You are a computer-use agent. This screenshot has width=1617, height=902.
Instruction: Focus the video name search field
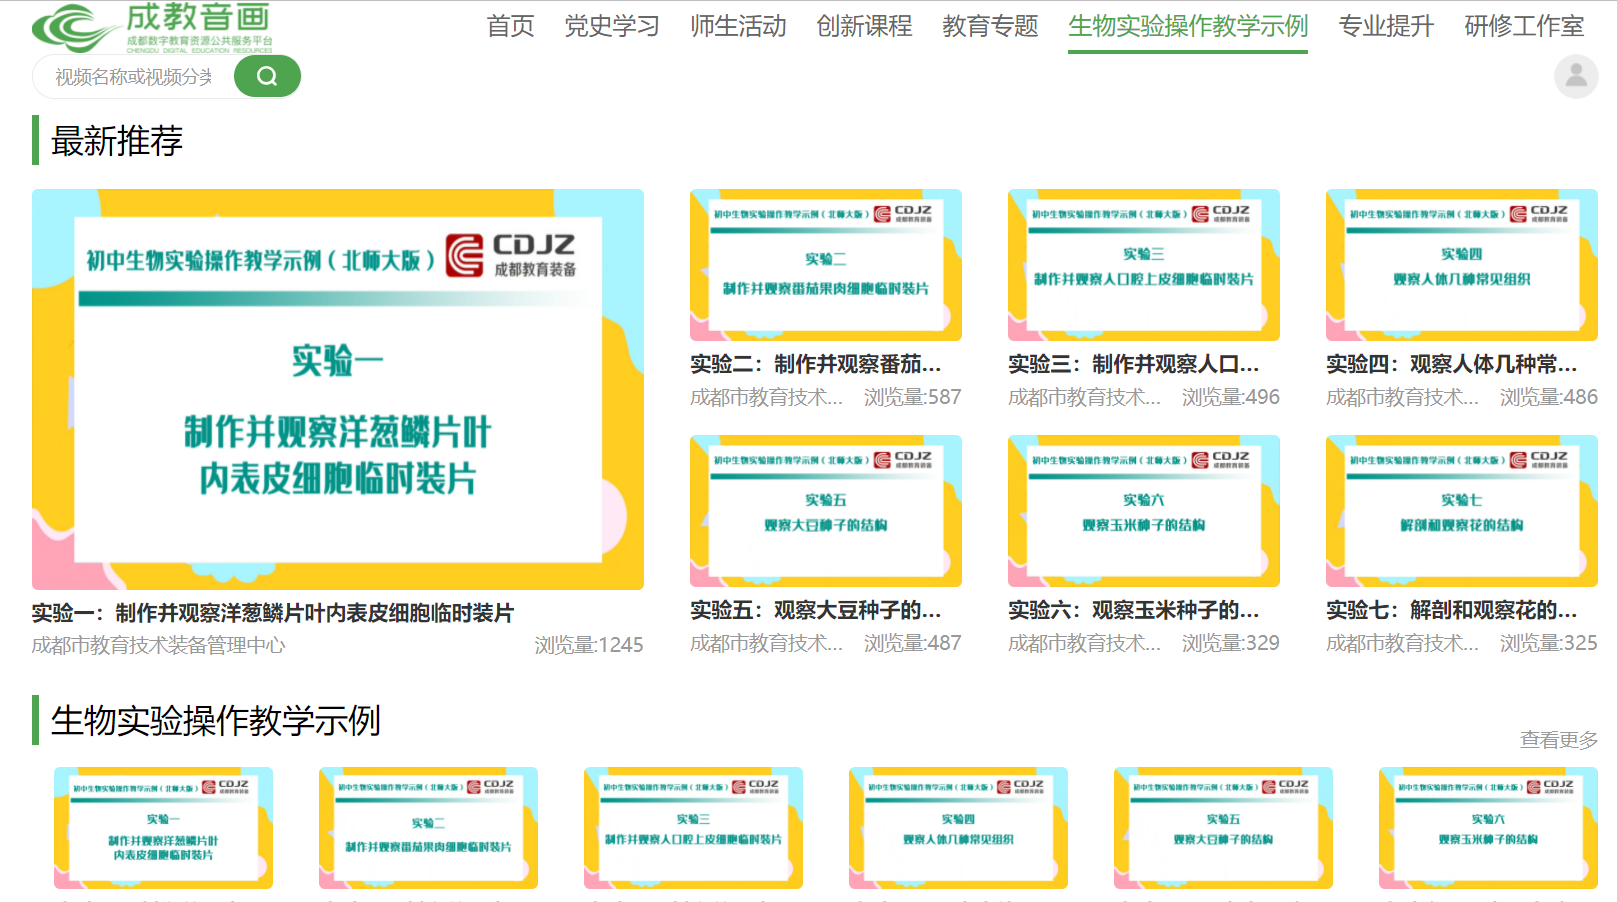tap(134, 77)
